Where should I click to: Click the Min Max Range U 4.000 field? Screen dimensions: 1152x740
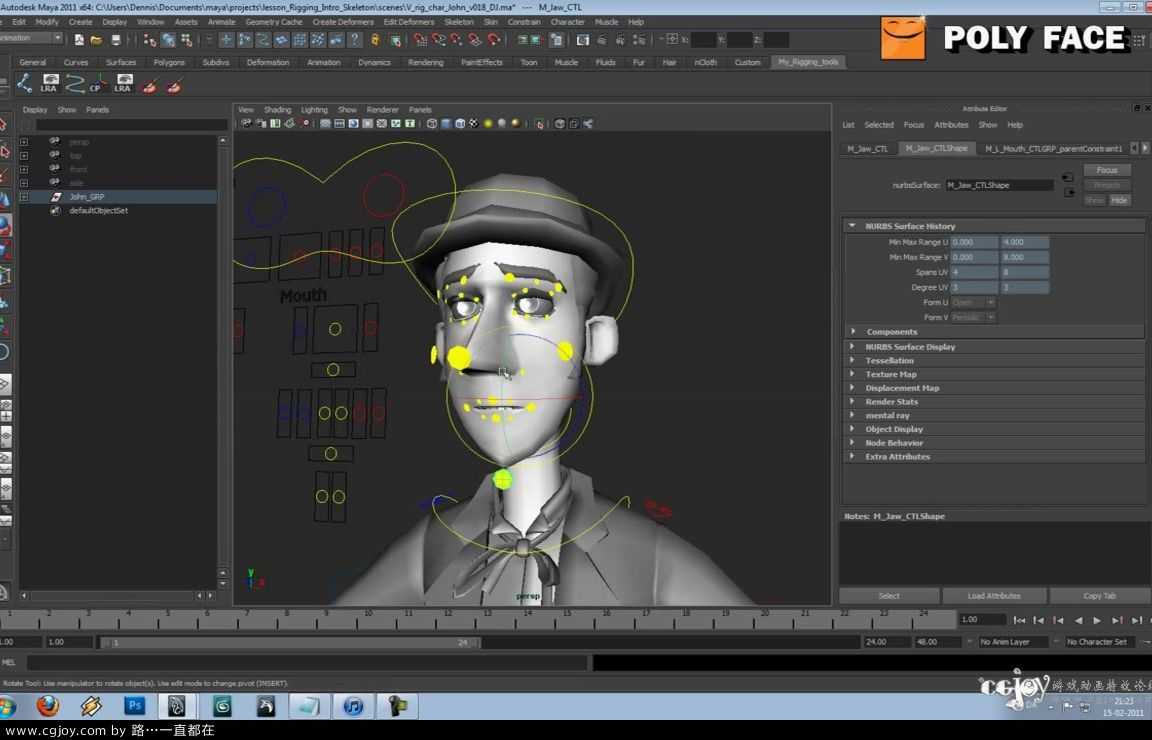pyautogui.click(x=1025, y=242)
